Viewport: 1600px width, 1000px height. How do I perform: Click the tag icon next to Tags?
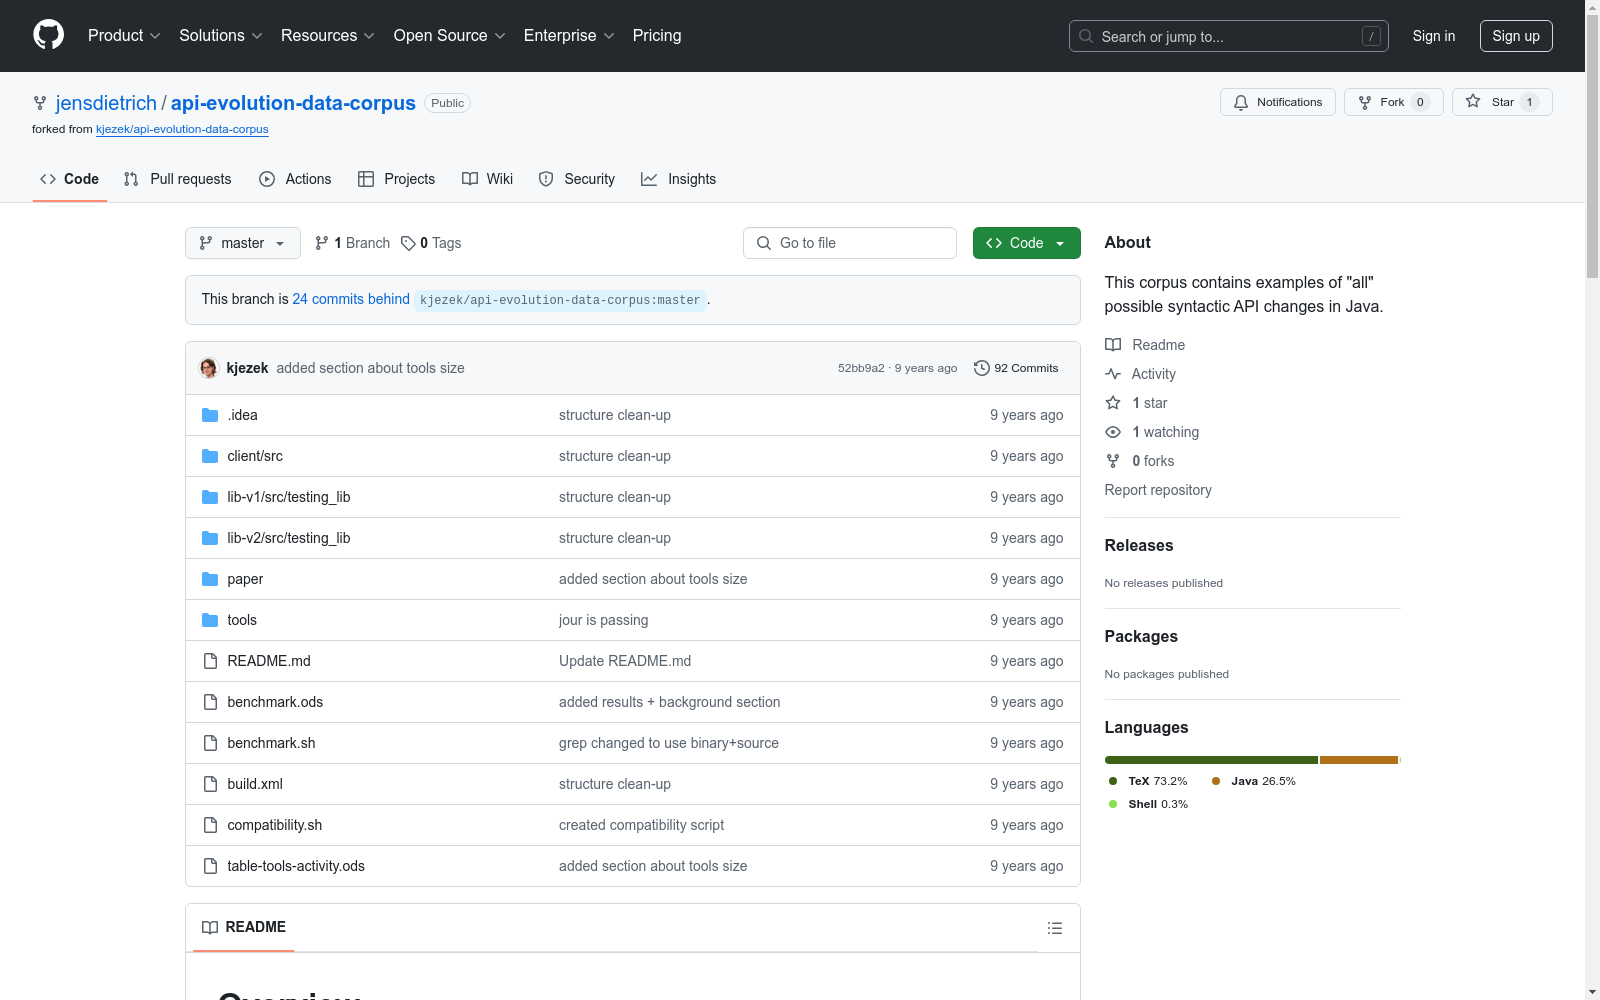(x=408, y=243)
